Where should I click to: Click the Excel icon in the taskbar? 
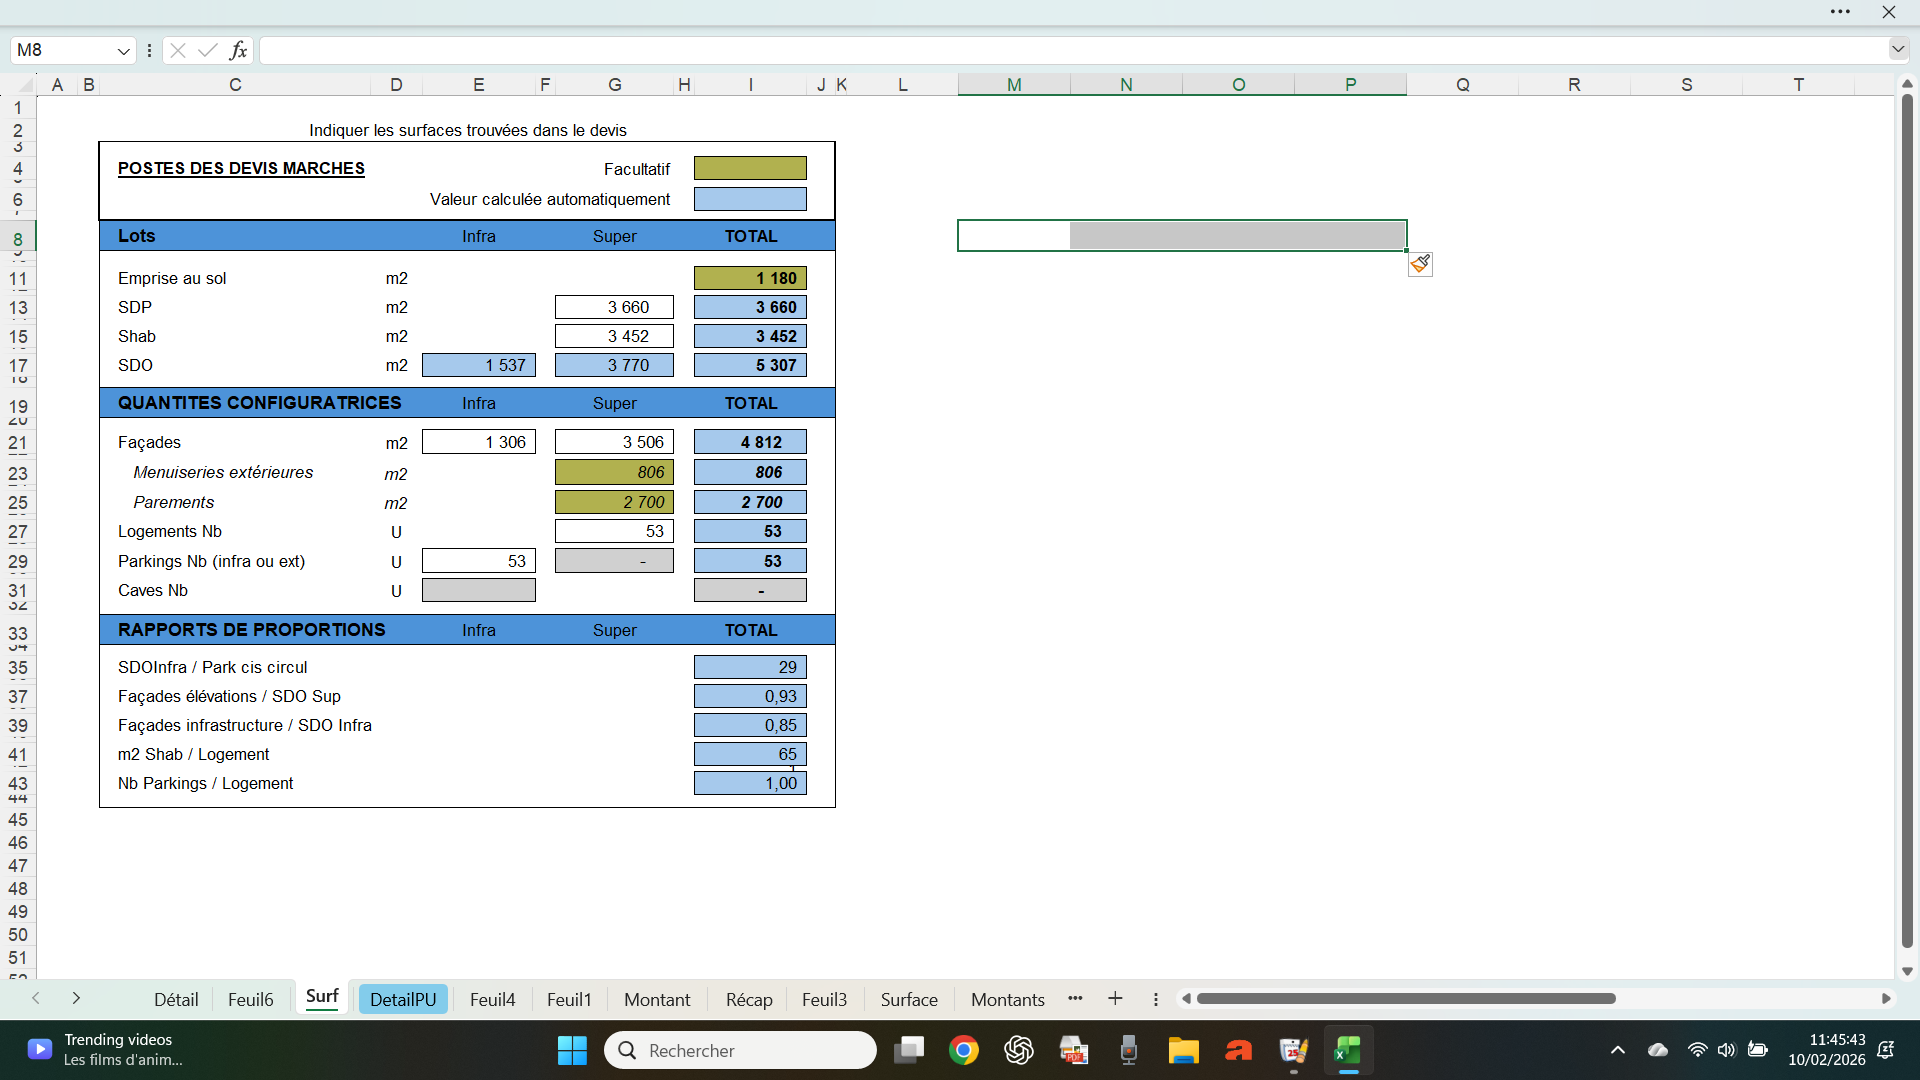1348,1050
